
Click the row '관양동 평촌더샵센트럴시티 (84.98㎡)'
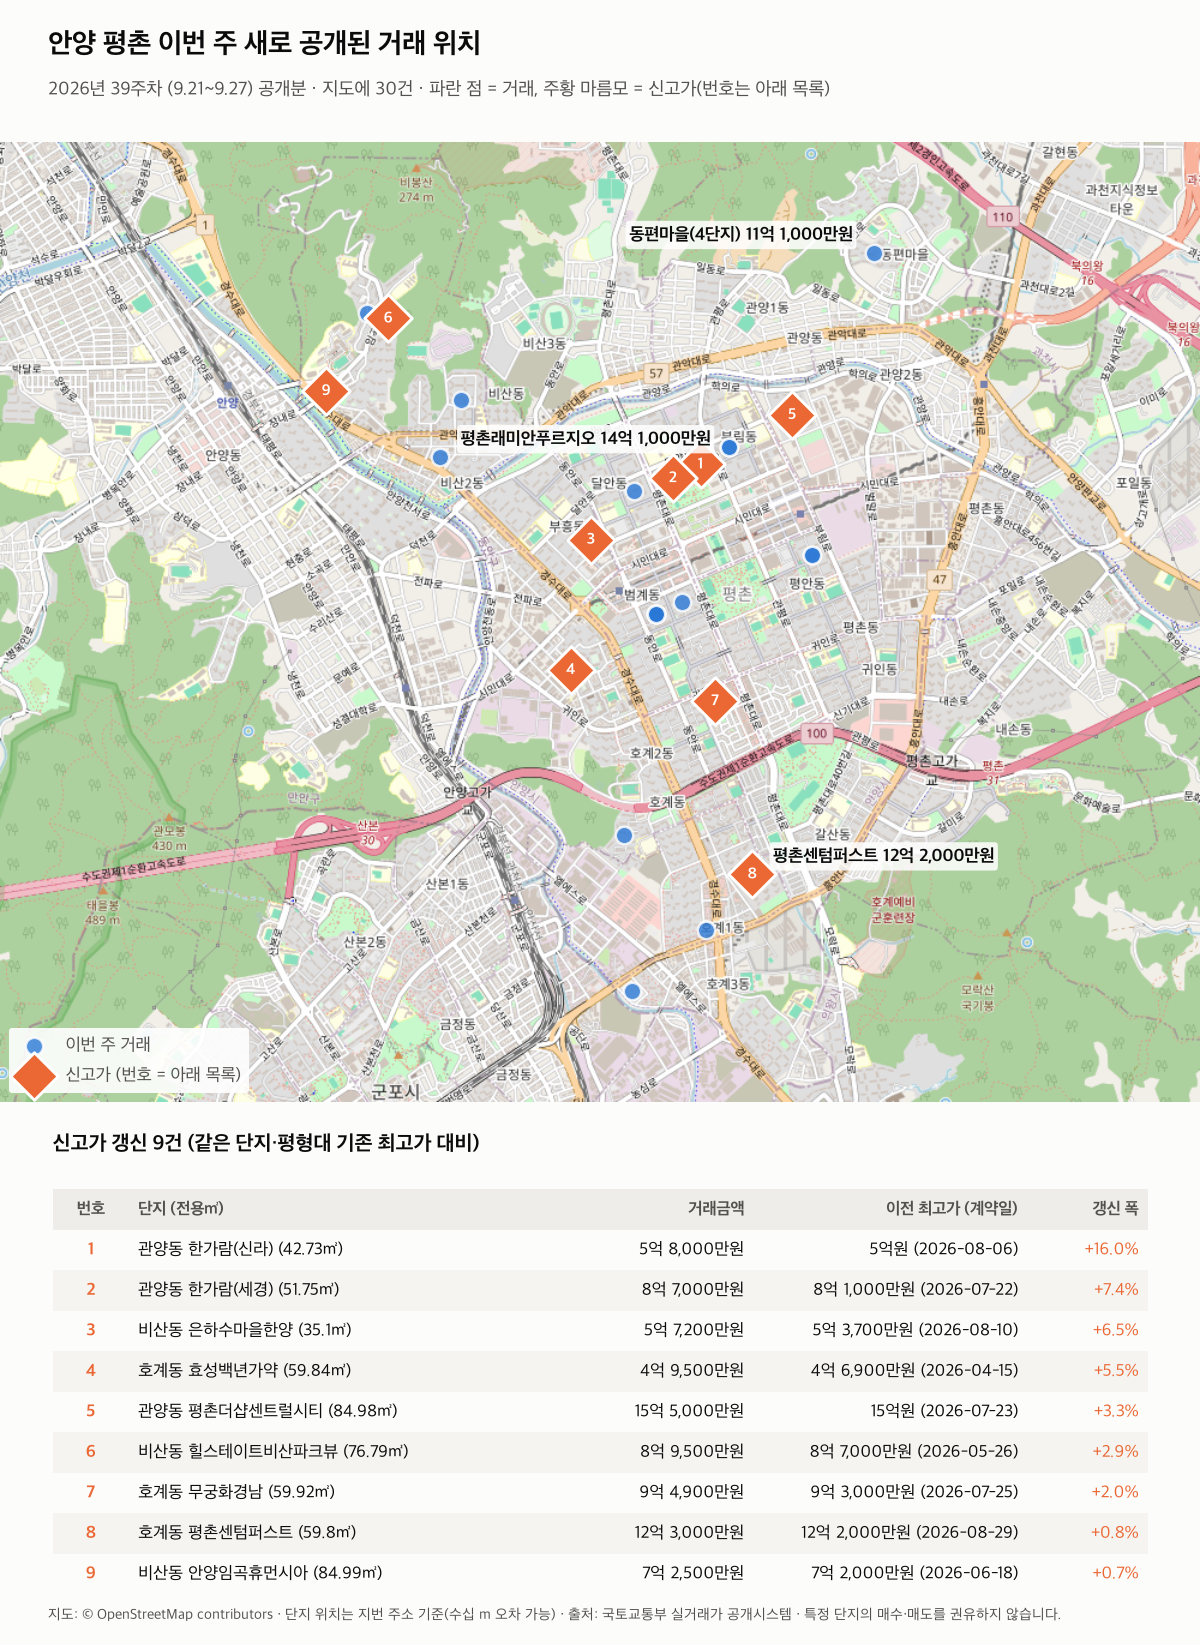600,1411
